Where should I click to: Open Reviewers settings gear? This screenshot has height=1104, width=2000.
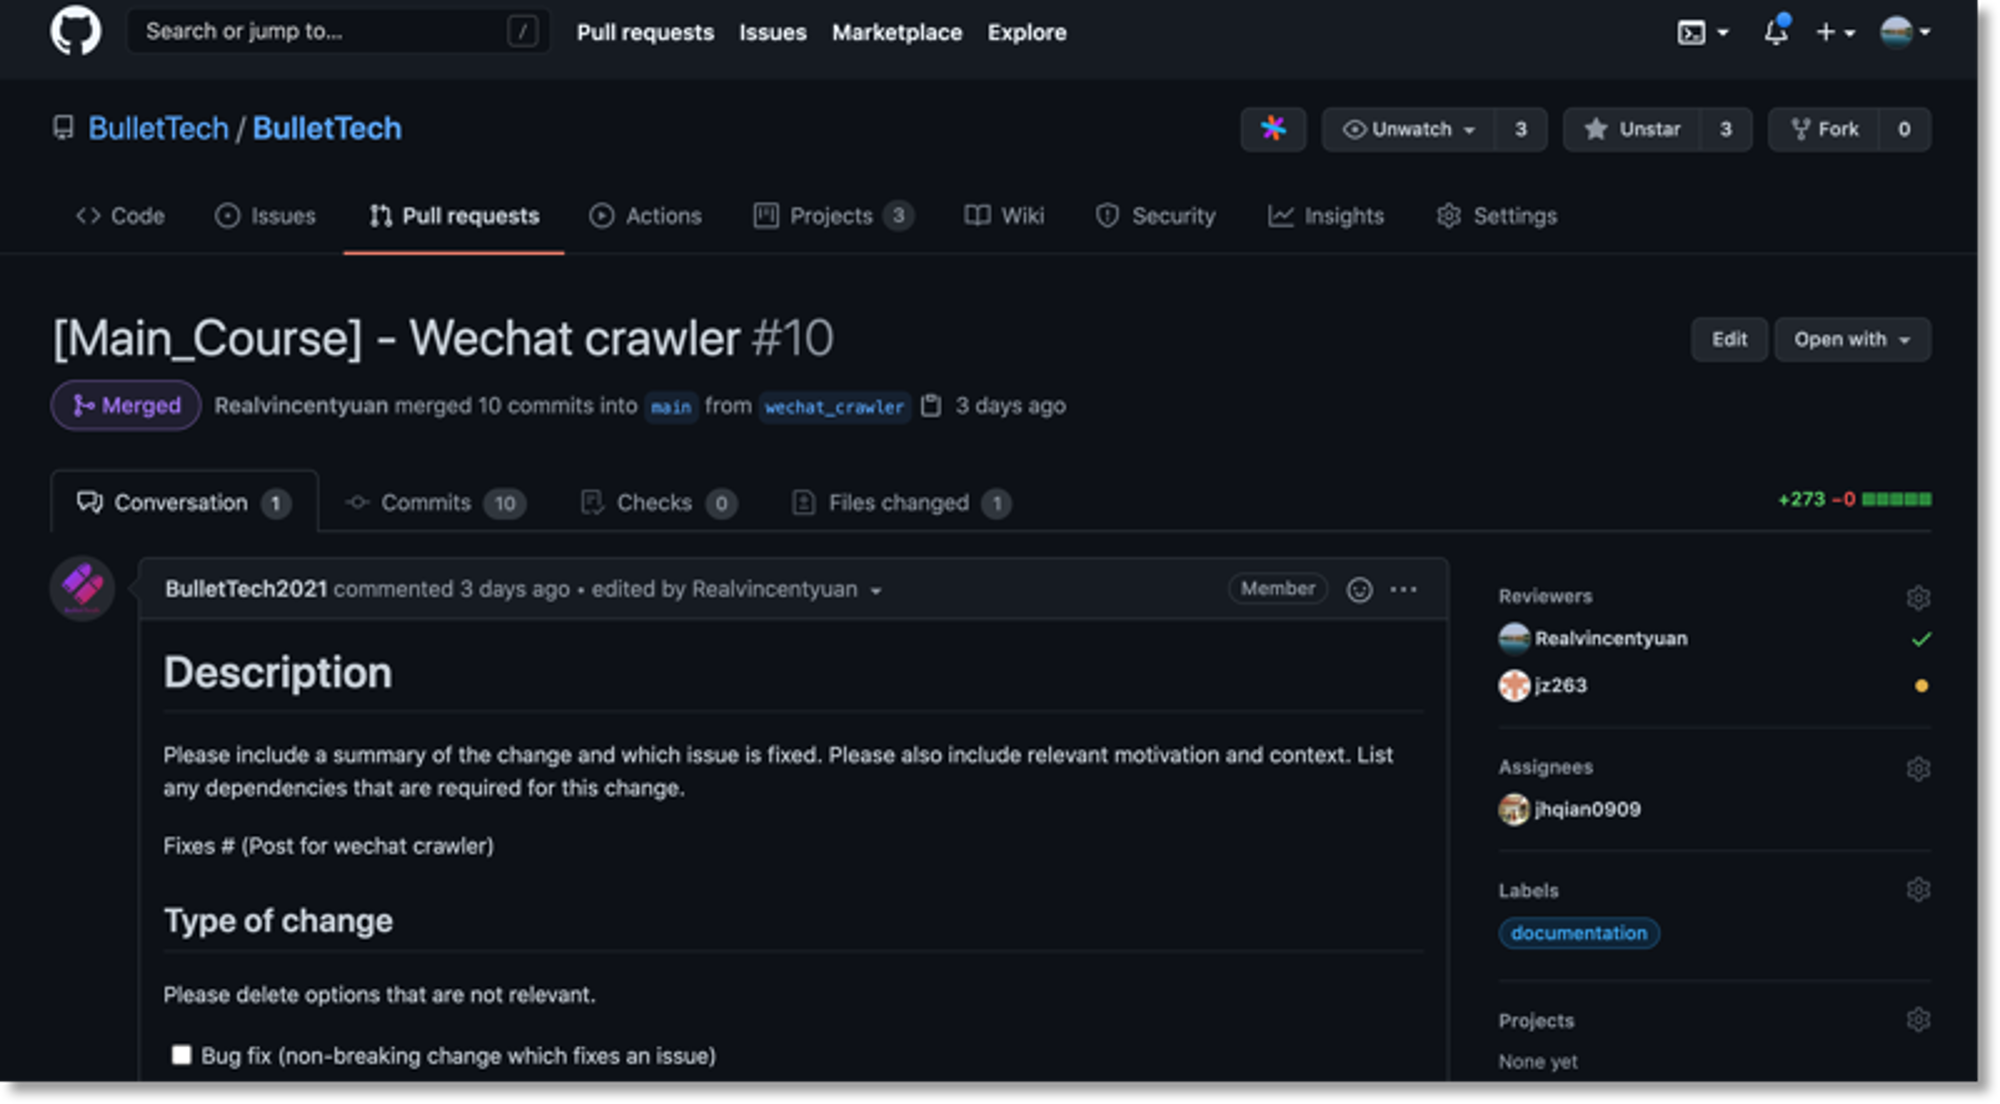[1918, 597]
